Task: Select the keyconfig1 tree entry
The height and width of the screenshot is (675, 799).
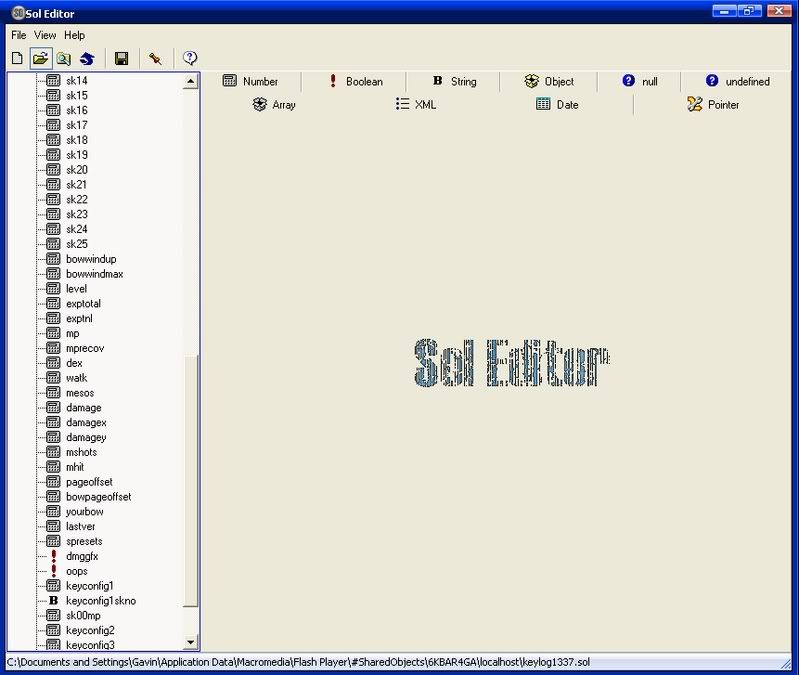Action: [x=90, y=586]
